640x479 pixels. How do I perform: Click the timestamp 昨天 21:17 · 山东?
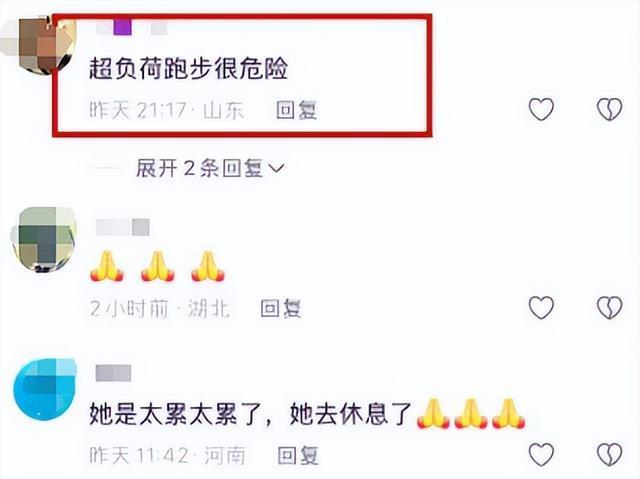tap(167, 110)
